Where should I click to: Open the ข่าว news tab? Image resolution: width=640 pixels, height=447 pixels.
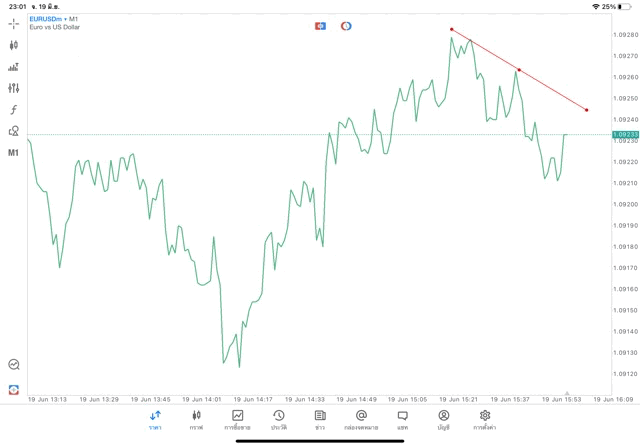point(319,420)
